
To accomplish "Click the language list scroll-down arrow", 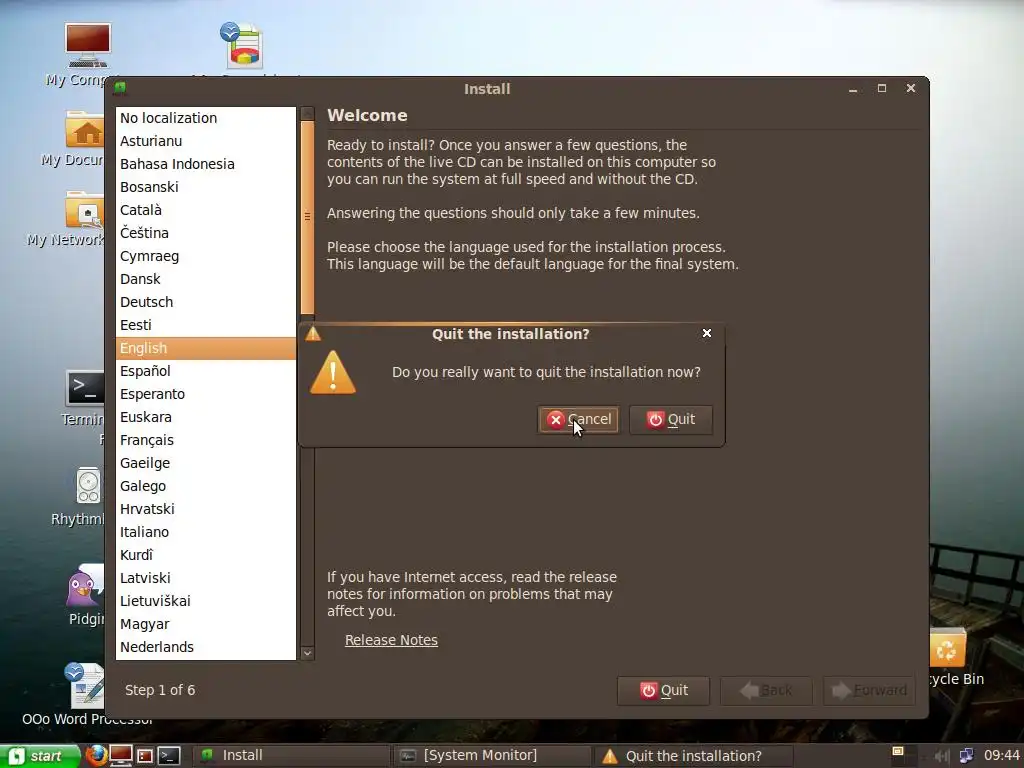I will (307, 653).
